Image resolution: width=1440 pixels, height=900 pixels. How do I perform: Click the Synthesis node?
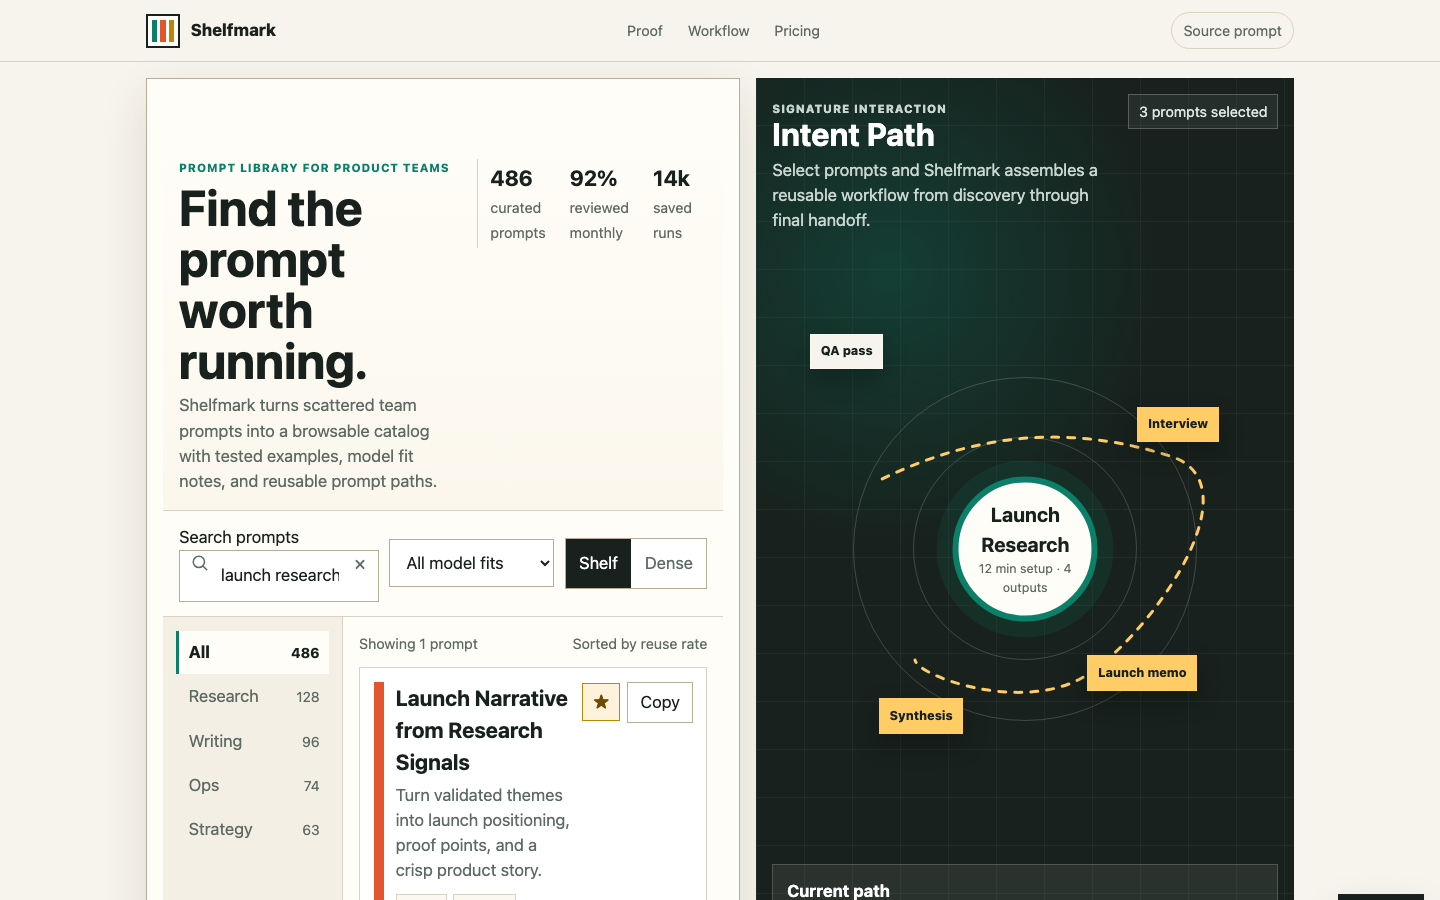(921, 716)
